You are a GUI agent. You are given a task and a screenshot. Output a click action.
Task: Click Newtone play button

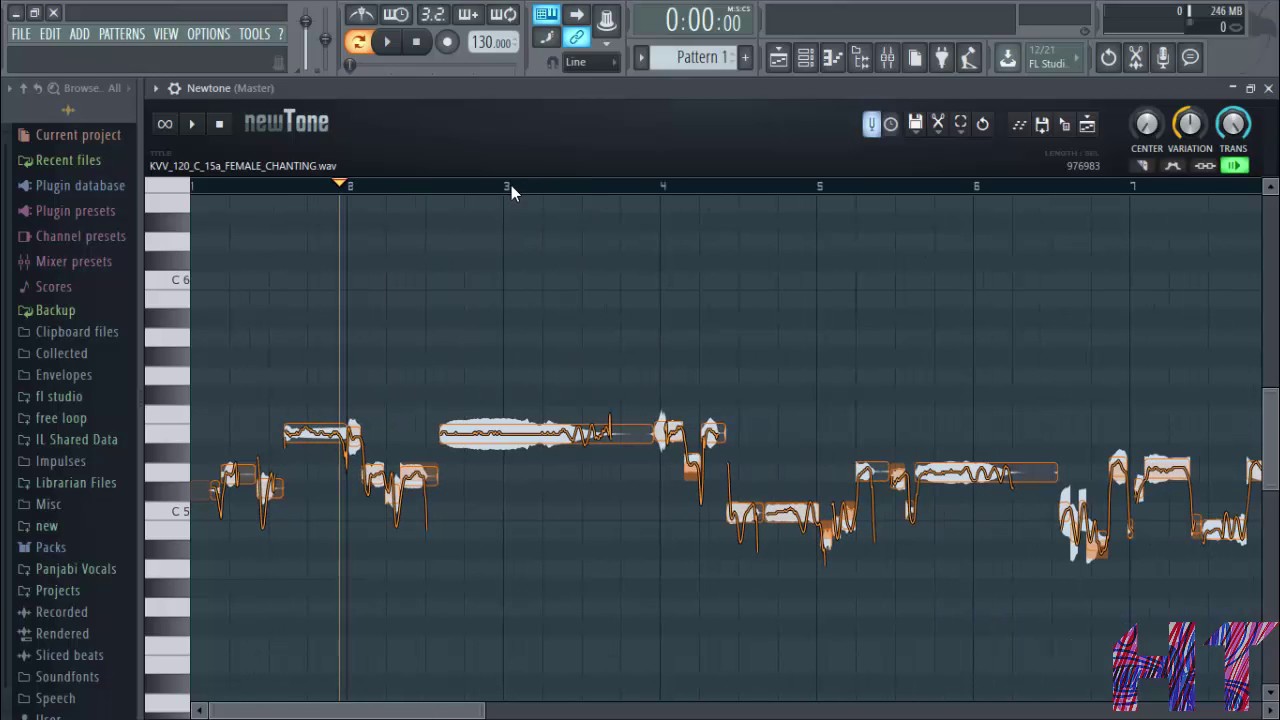[192, 124]
